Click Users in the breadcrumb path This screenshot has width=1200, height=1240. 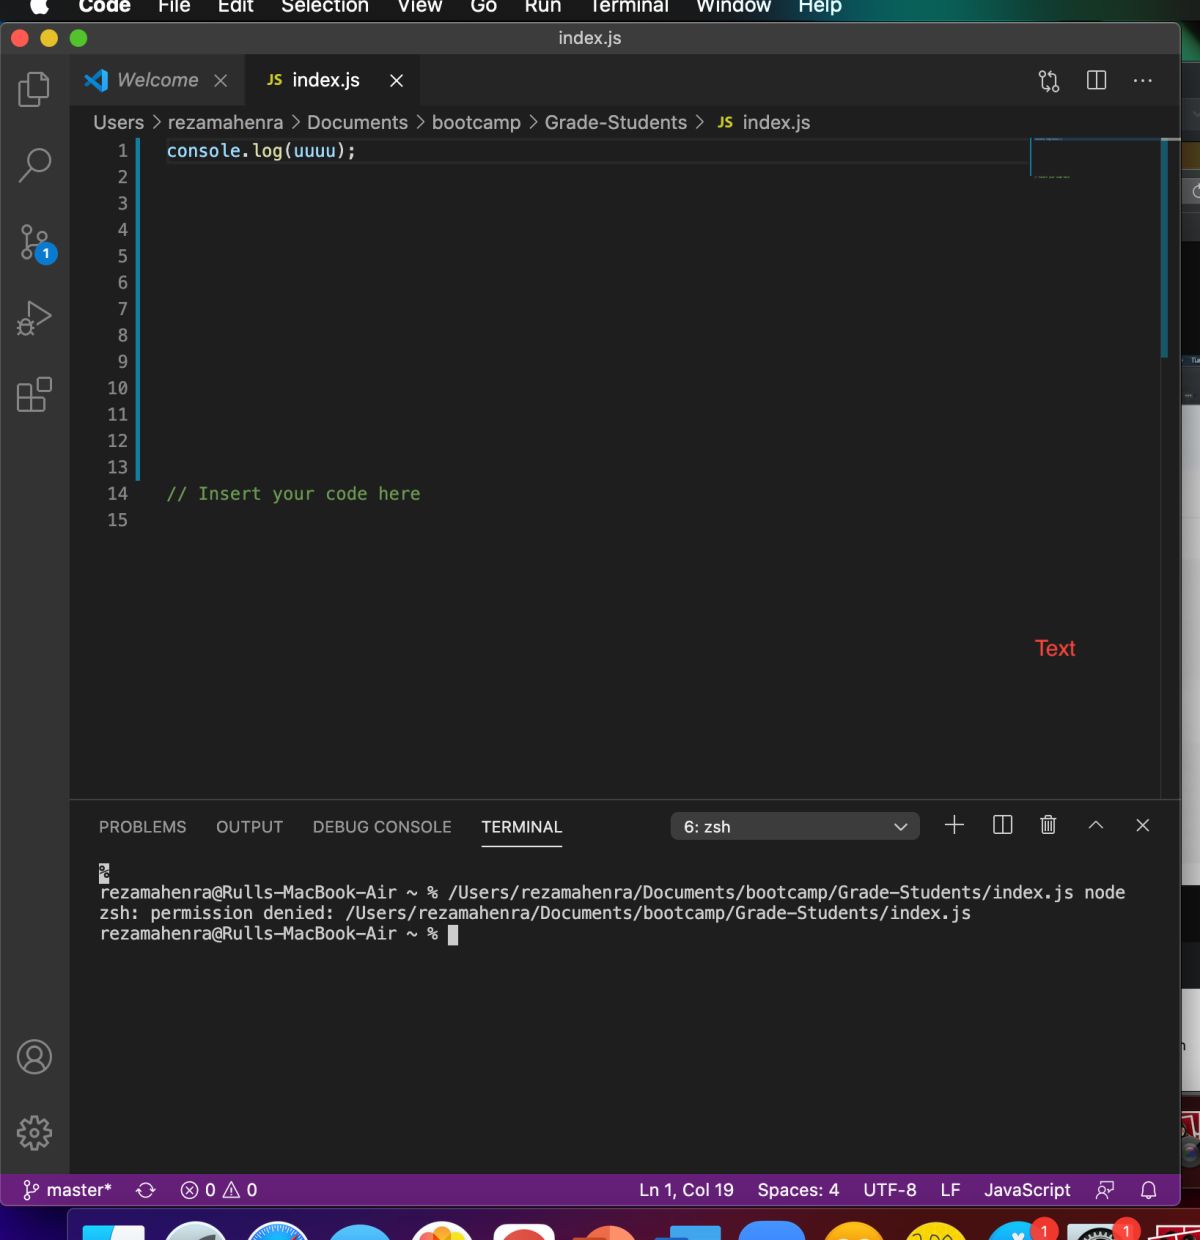click(119, 122)
